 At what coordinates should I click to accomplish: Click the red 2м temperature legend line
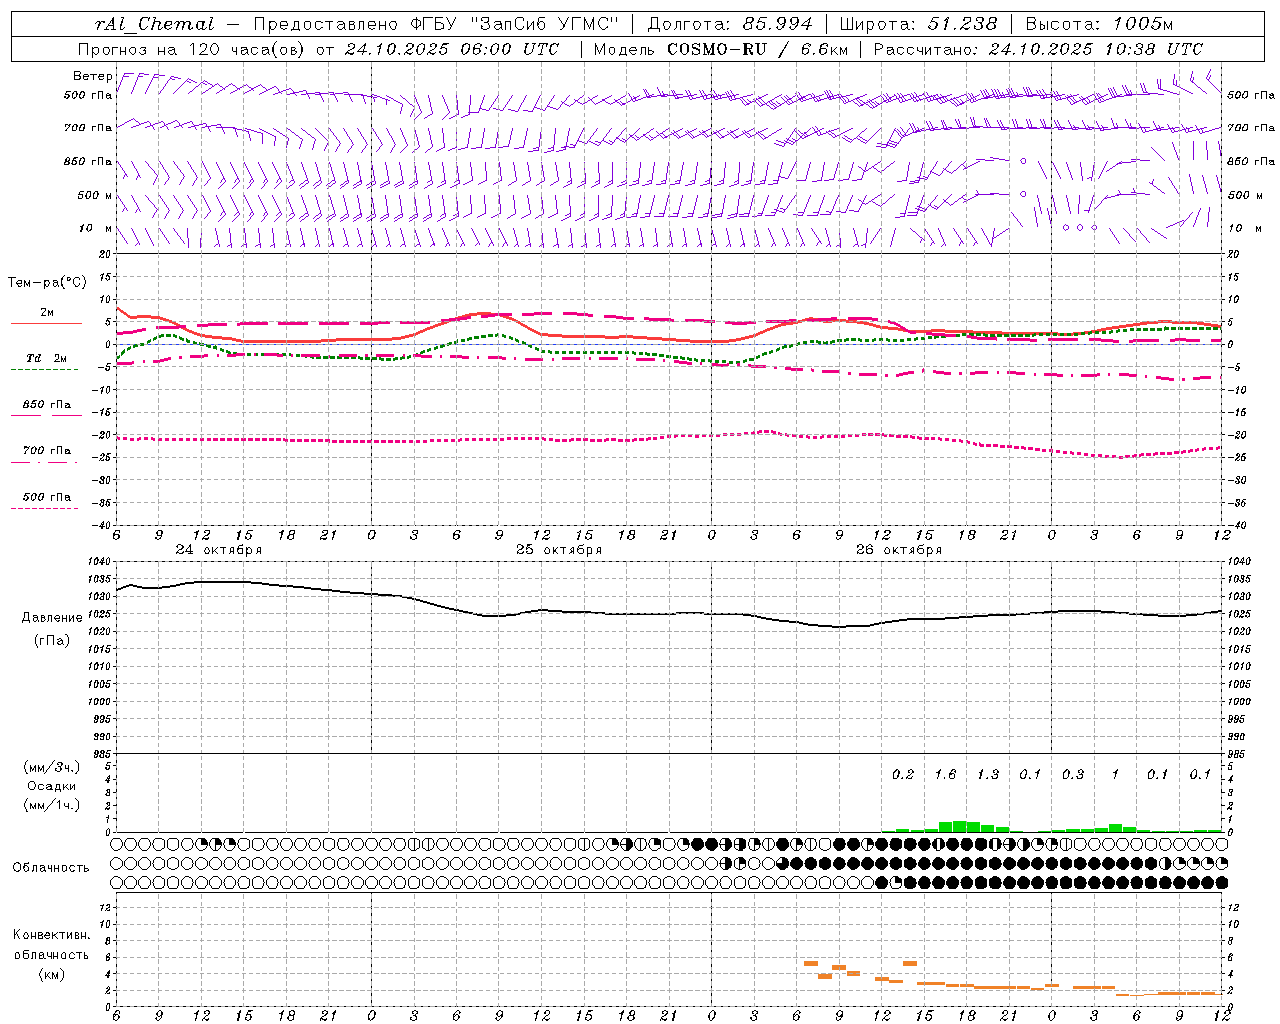[x=46, y=323]
